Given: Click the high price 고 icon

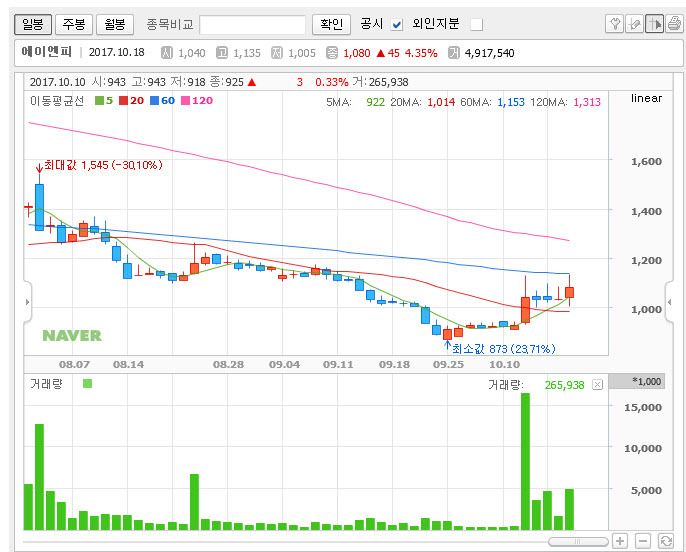Looking at the screenshot, I should 222,53.
